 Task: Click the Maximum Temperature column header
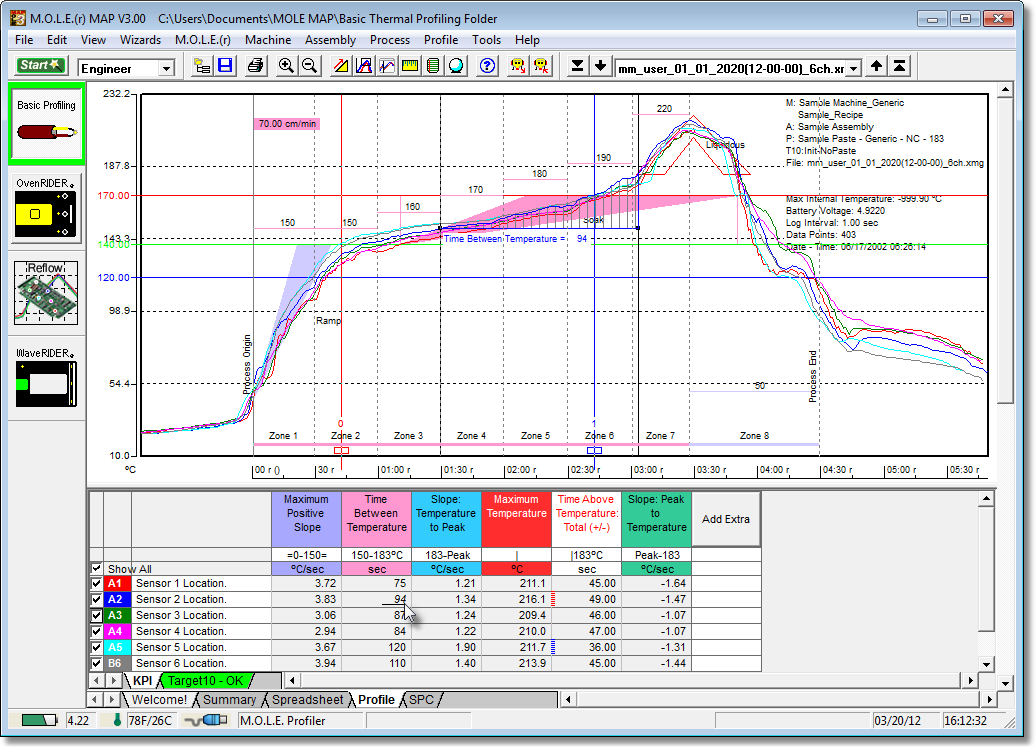[517, 519]
